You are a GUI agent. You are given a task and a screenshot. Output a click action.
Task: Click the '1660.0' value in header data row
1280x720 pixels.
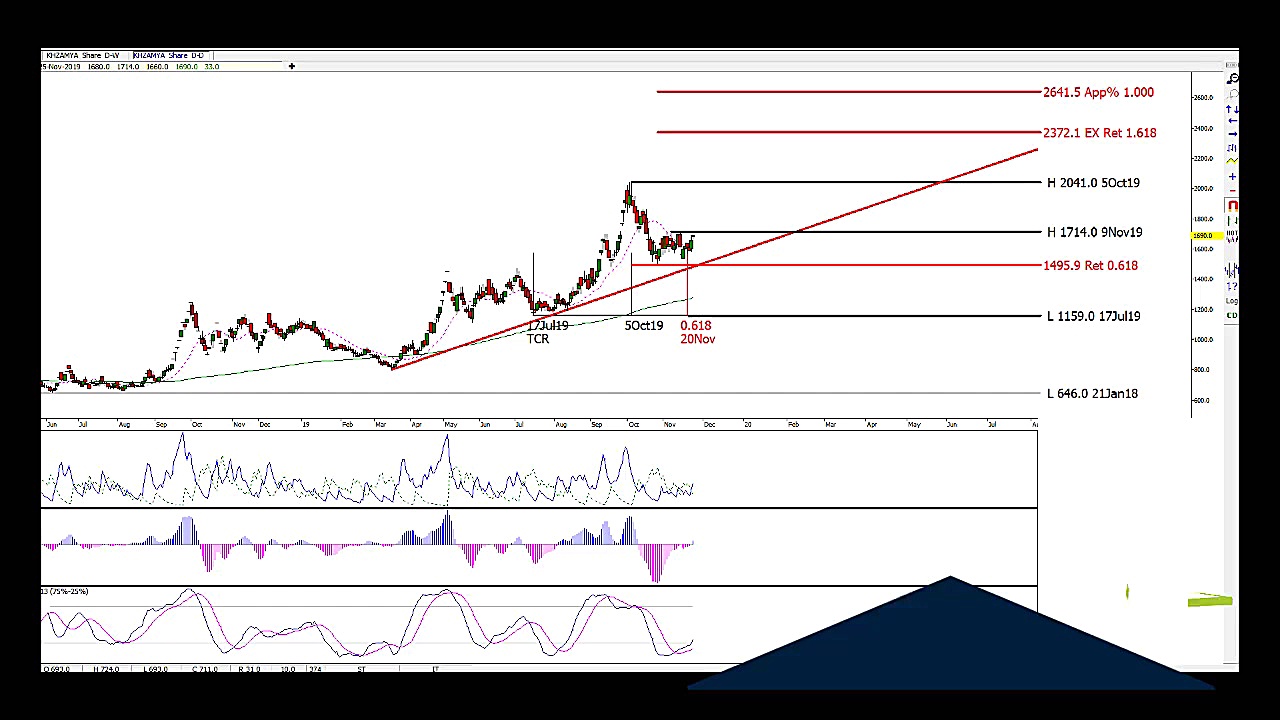(x=157, y=67)
